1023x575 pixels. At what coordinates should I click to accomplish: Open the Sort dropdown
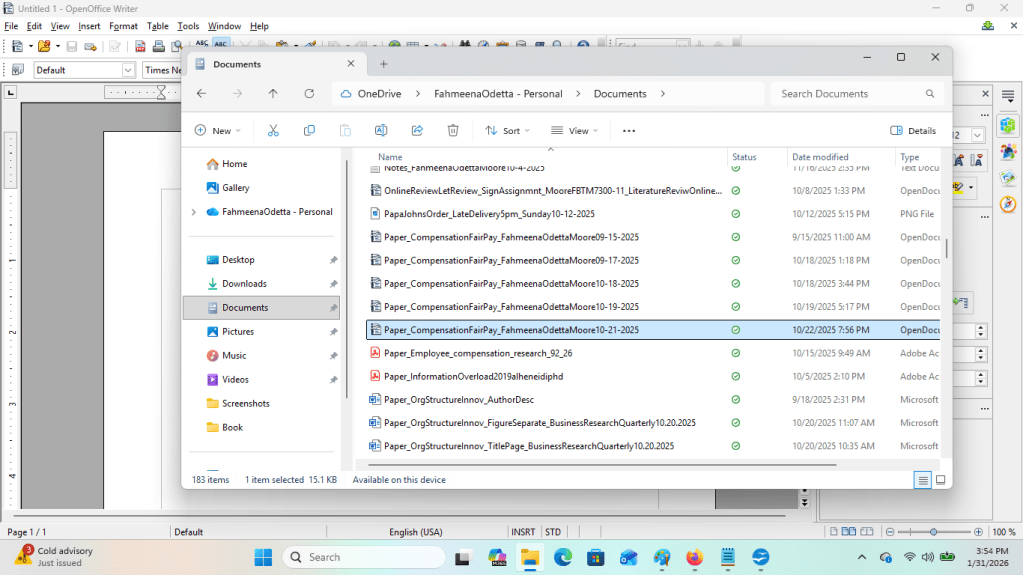click(507, 131)
